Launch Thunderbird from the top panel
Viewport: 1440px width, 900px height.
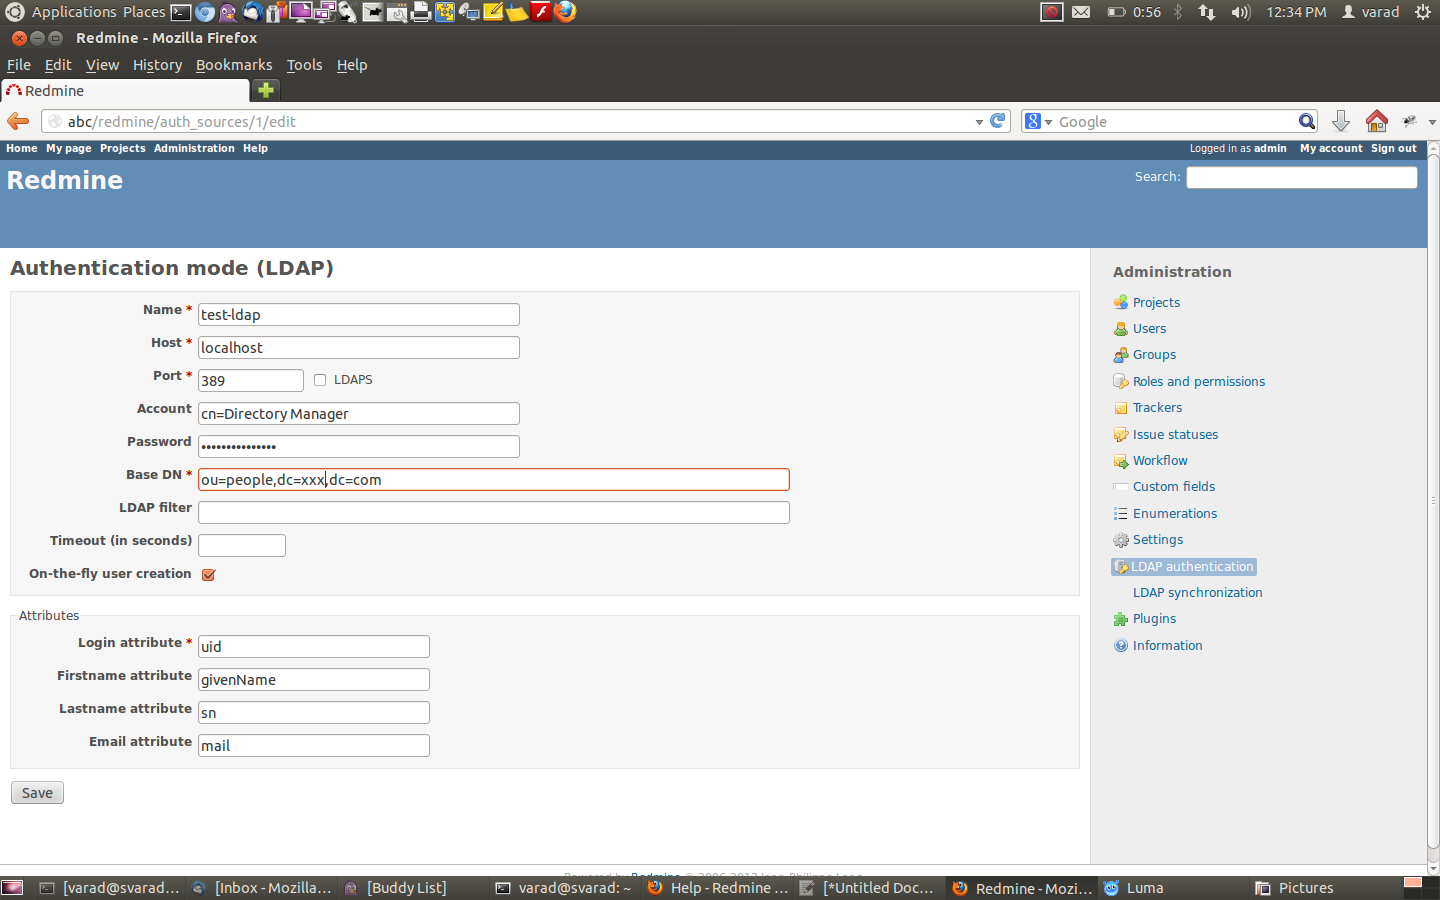(253, 12)
